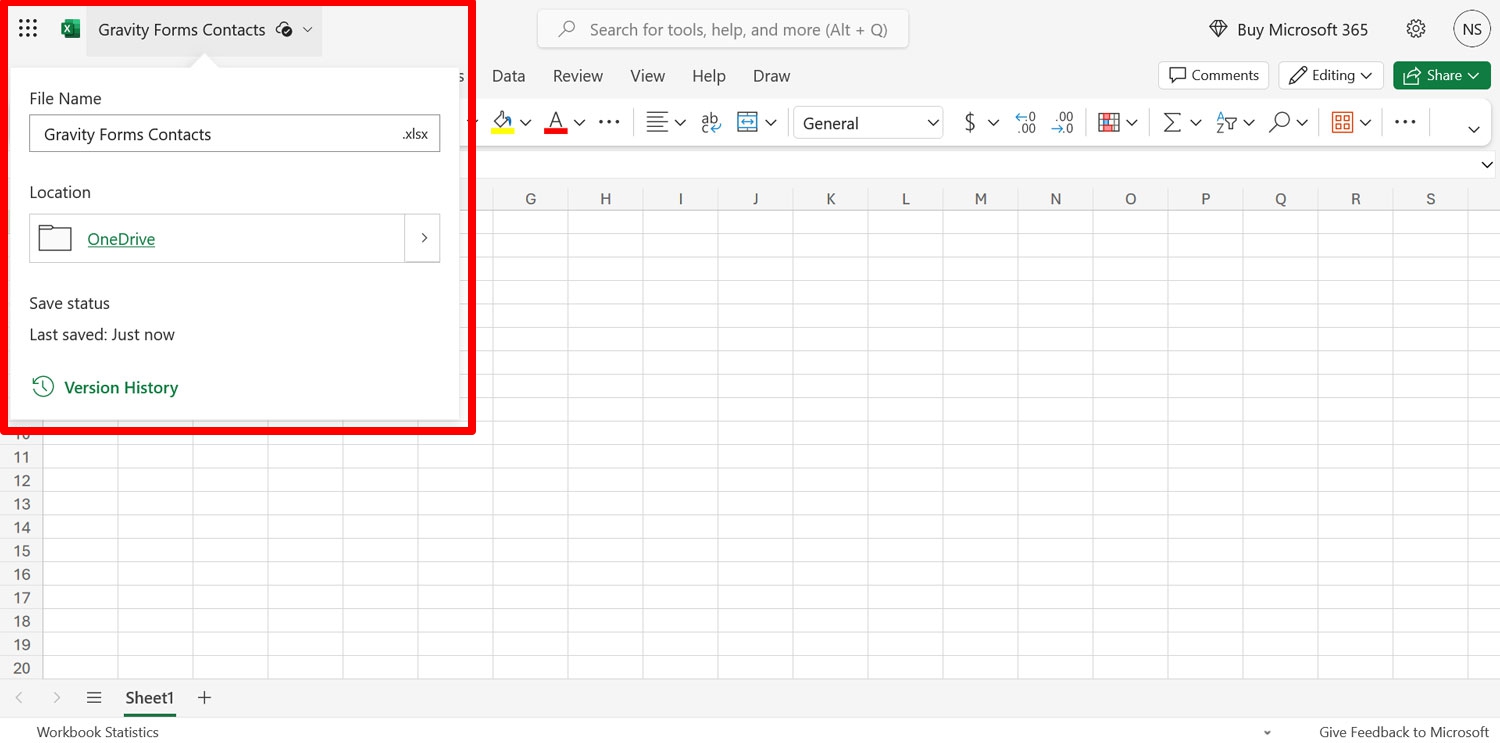Image resolution: width=1500 pixels, height=743 pixels.
Task: Open the app launcher grid
Action: 28,29
